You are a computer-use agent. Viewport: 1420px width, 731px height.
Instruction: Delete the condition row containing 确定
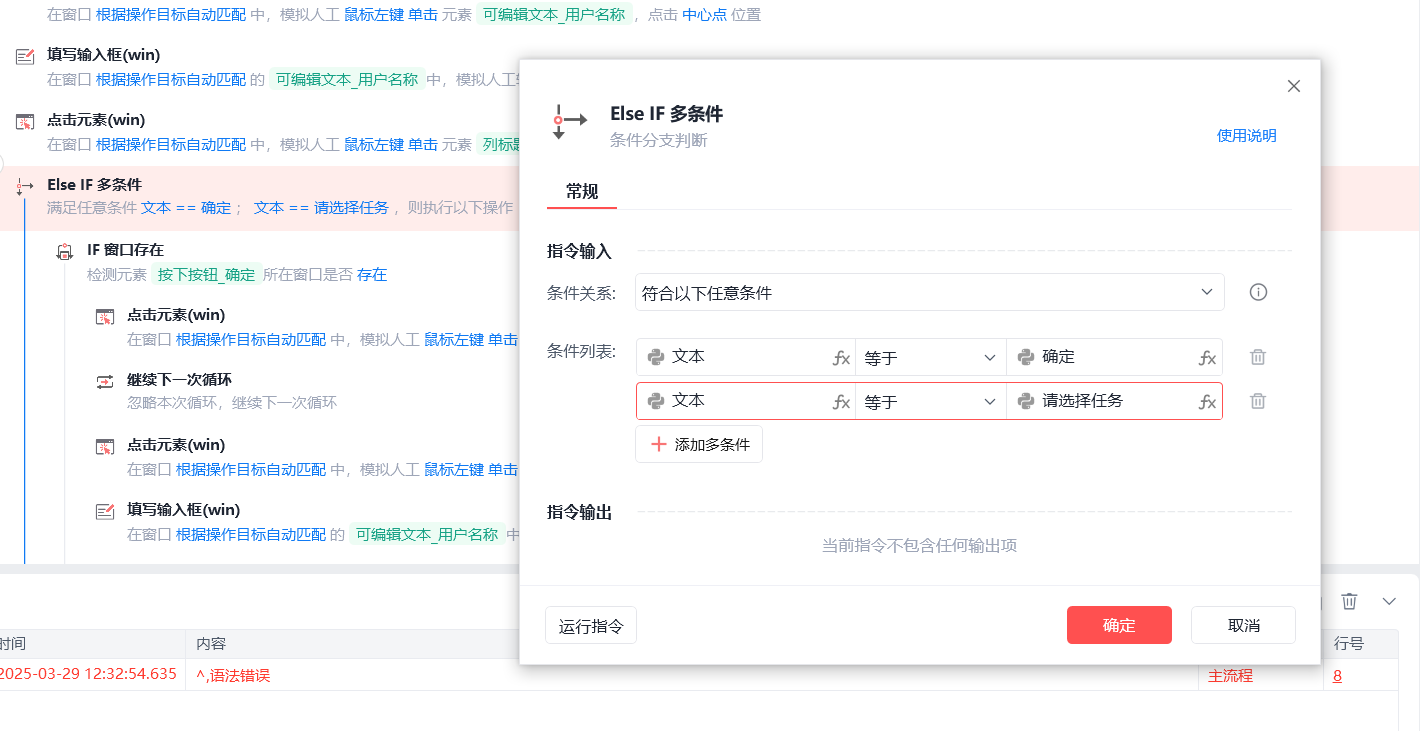click(1258, 357)
